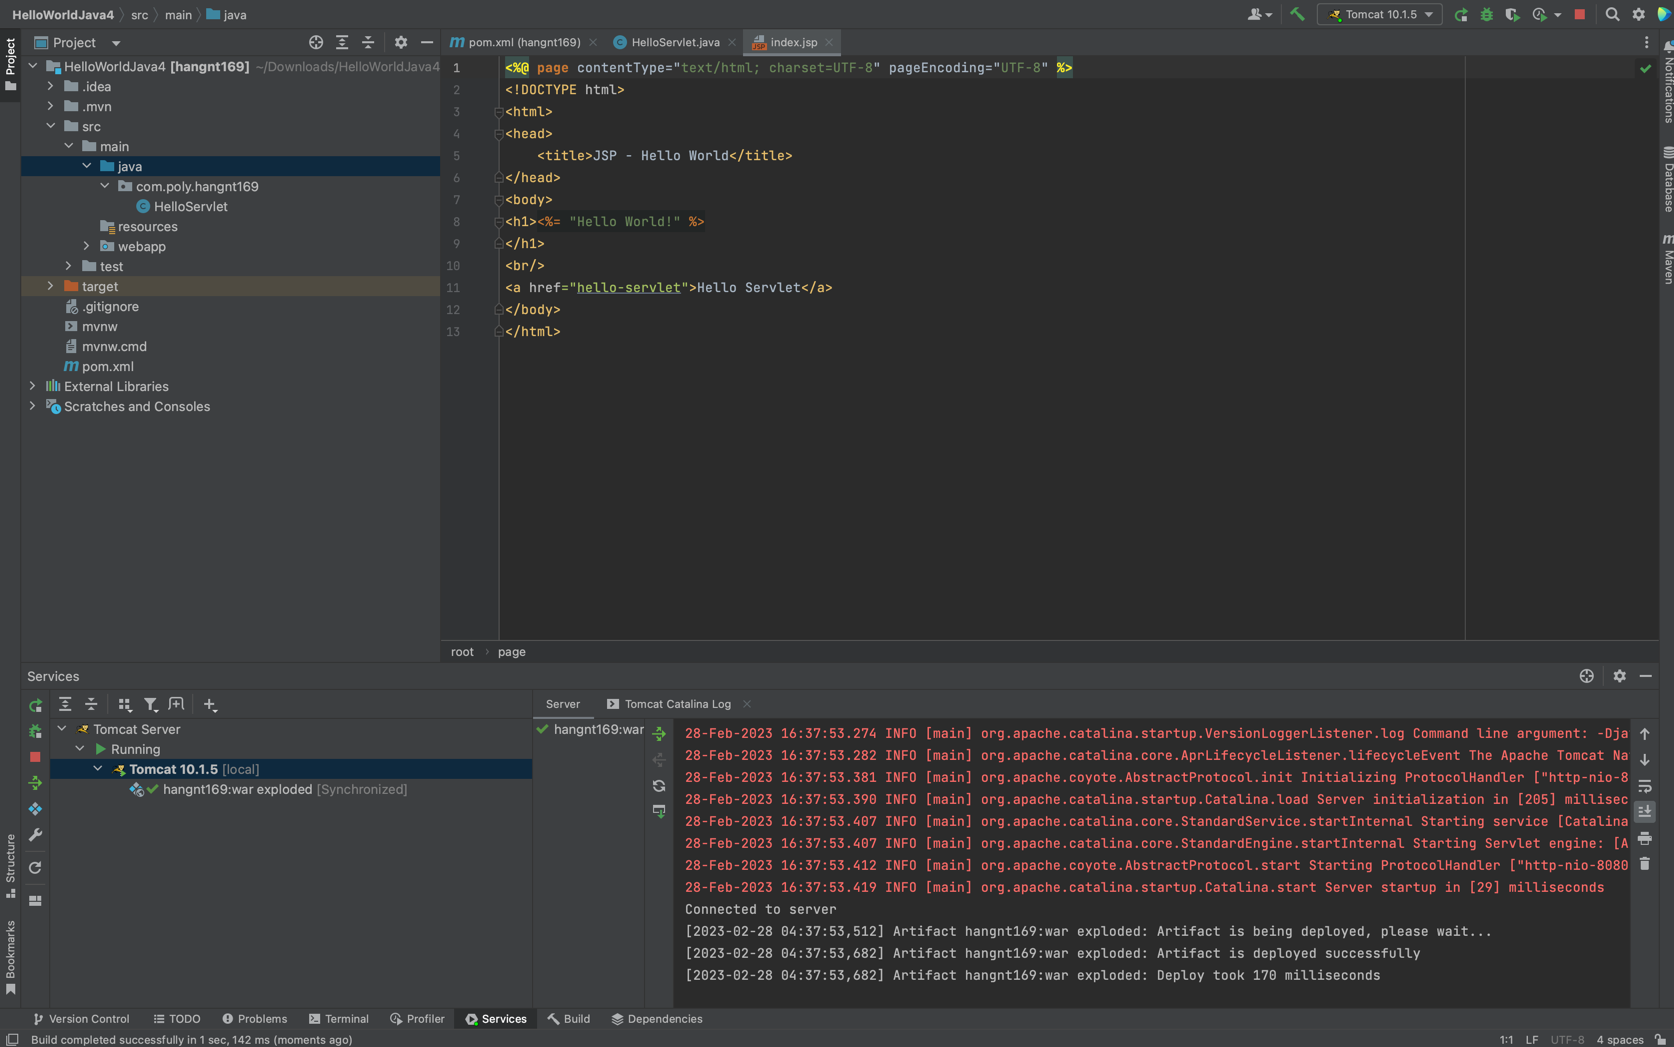Viewport: 1674px width, 1047px height.
Task: Open Maven tool window on right sidebar
Action: click(1667, 260)
